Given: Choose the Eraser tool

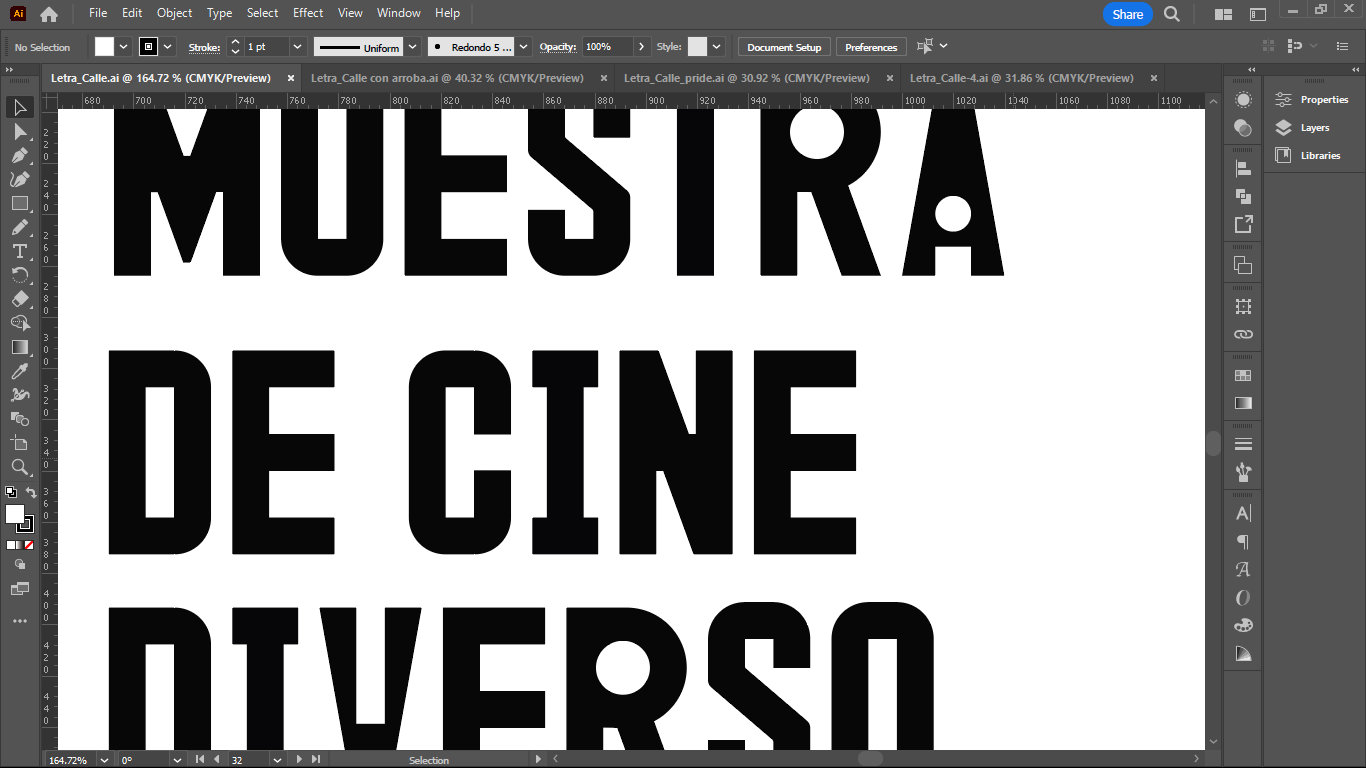Looking at the screenshot, I should click(x=19, y=299).
